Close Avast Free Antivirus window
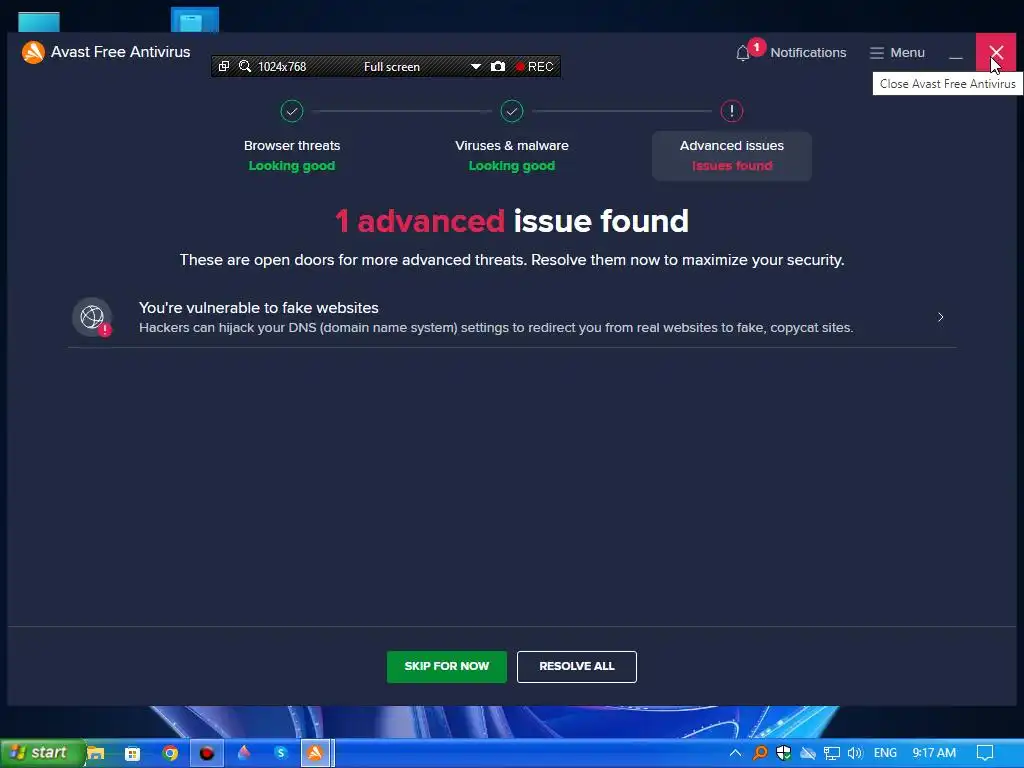The width and height of the screenshot is (1024, 768). click(996, 53)
